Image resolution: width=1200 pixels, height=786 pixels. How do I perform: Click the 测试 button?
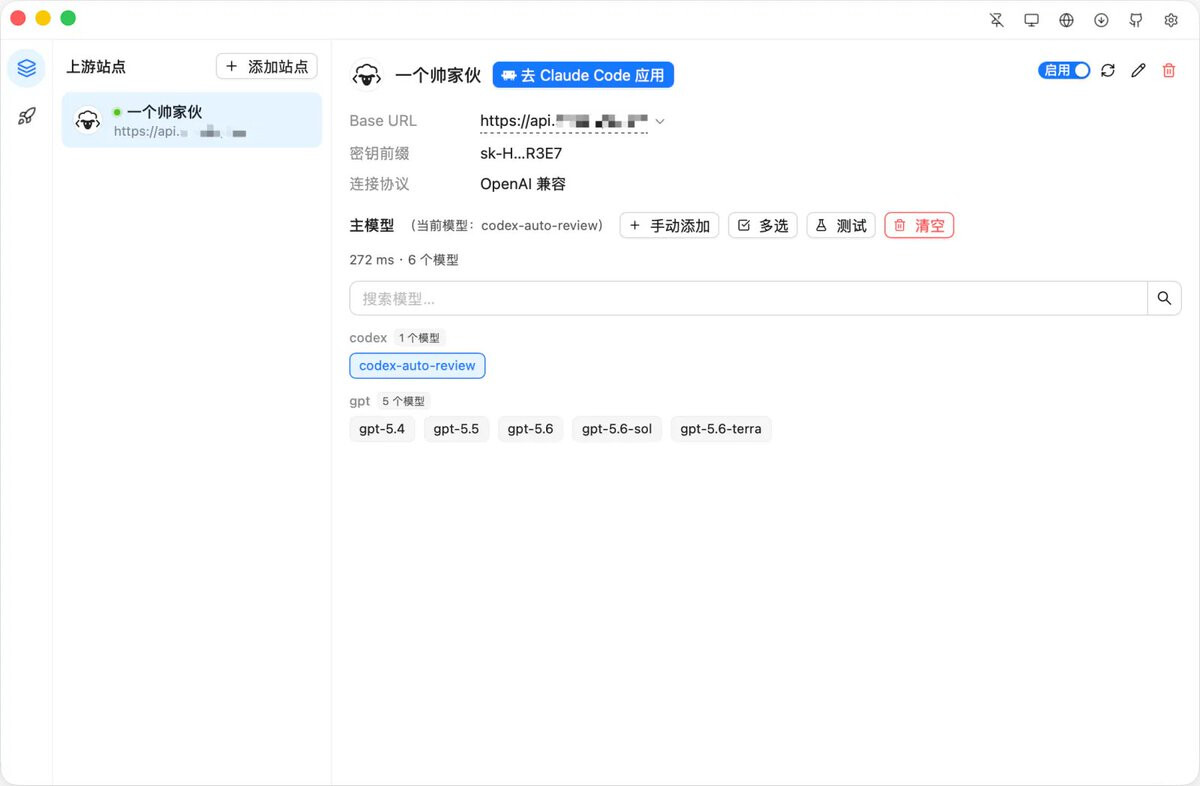tap(841, 226)
